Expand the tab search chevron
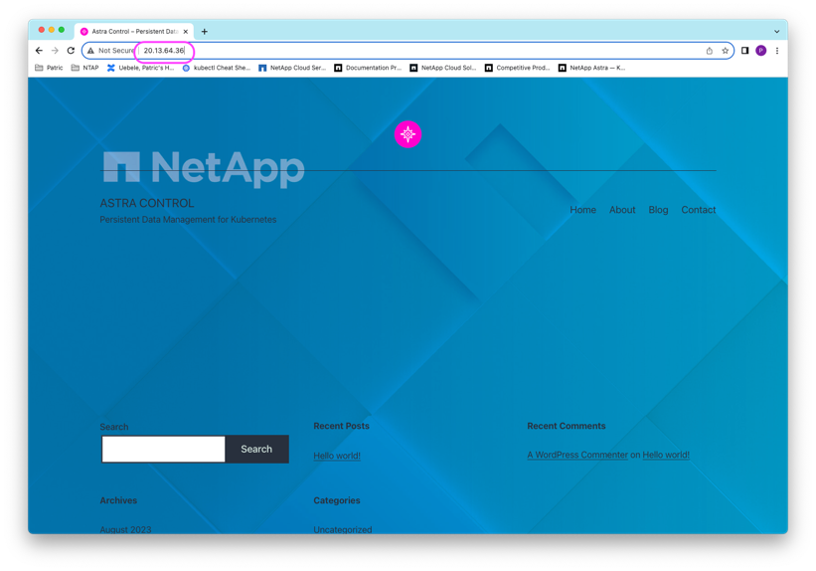Screen dimensions: 816x571 pos(776,32)
